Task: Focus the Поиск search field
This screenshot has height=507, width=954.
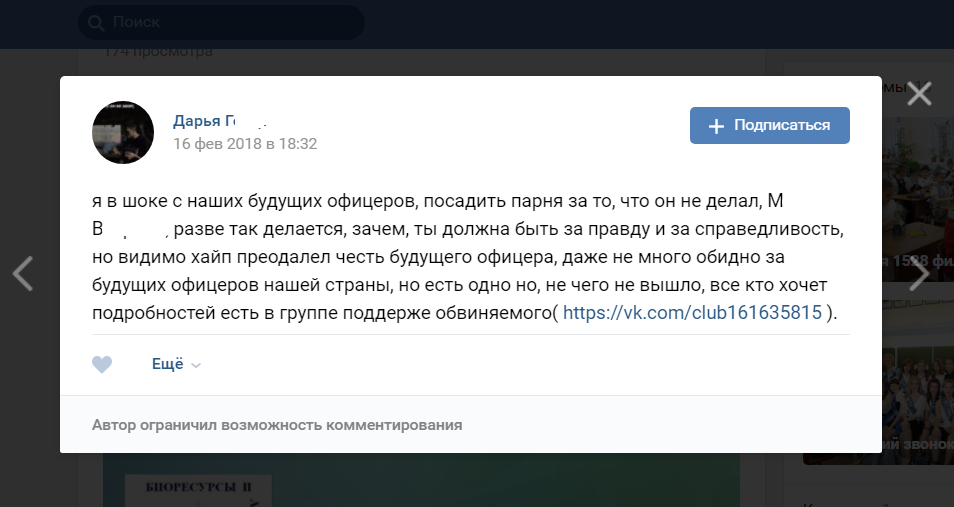Action: (221, 23)
